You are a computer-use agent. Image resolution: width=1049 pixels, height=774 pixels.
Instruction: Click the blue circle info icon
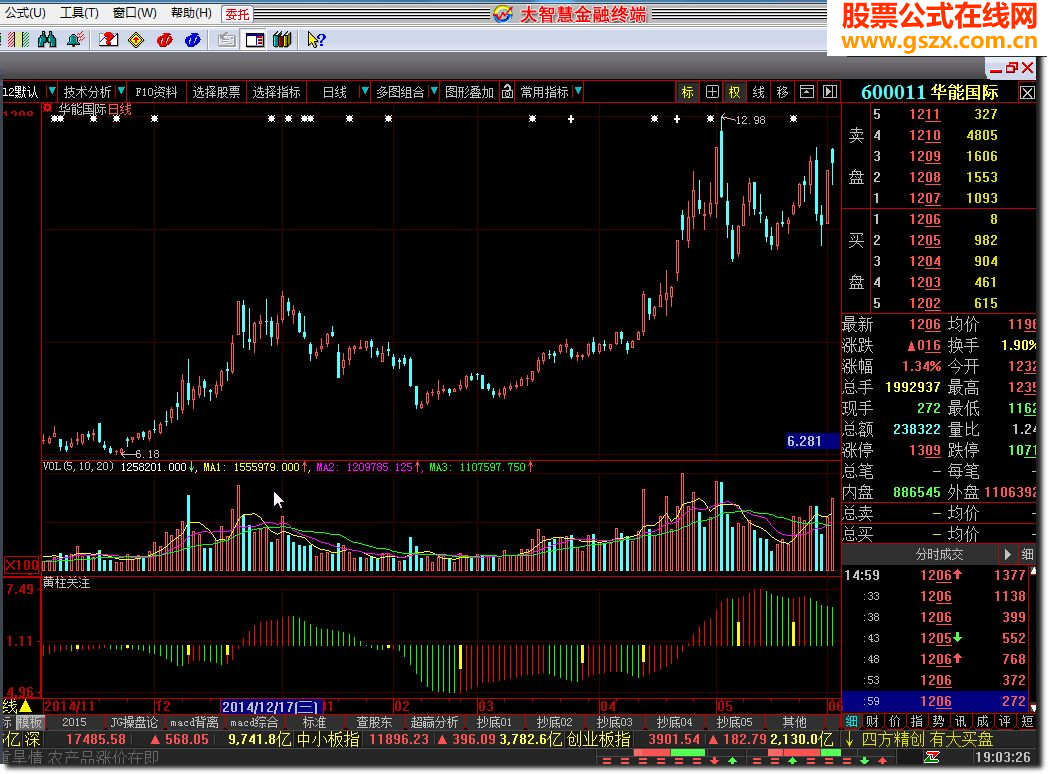click(193, 40)
